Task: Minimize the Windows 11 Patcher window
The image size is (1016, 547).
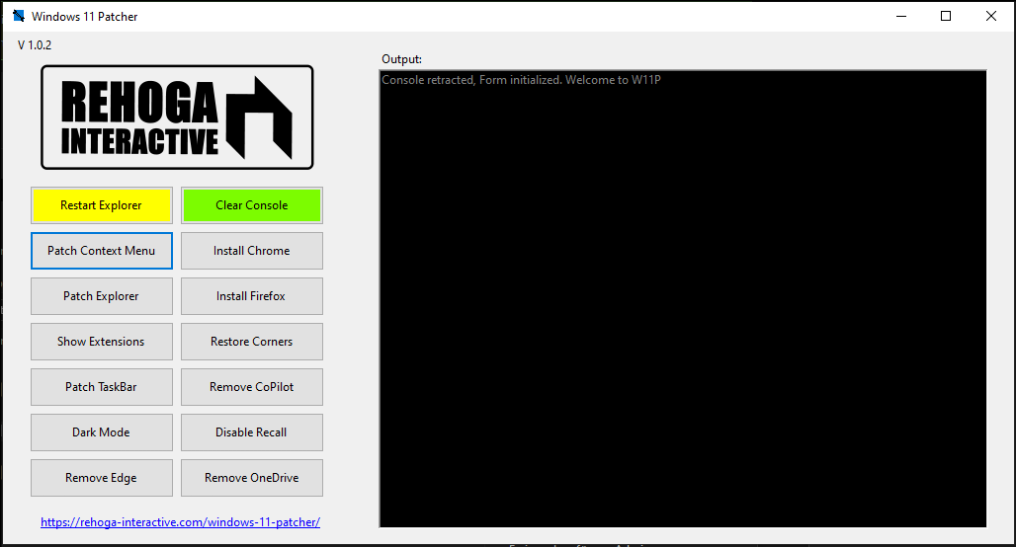Action: click(901, 16)
